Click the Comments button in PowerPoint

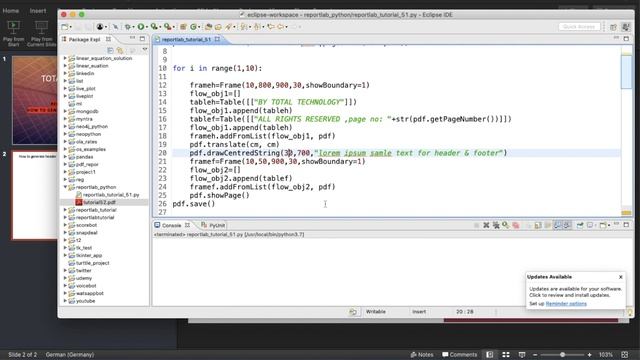pyautogui.click(x=460, y=355)
